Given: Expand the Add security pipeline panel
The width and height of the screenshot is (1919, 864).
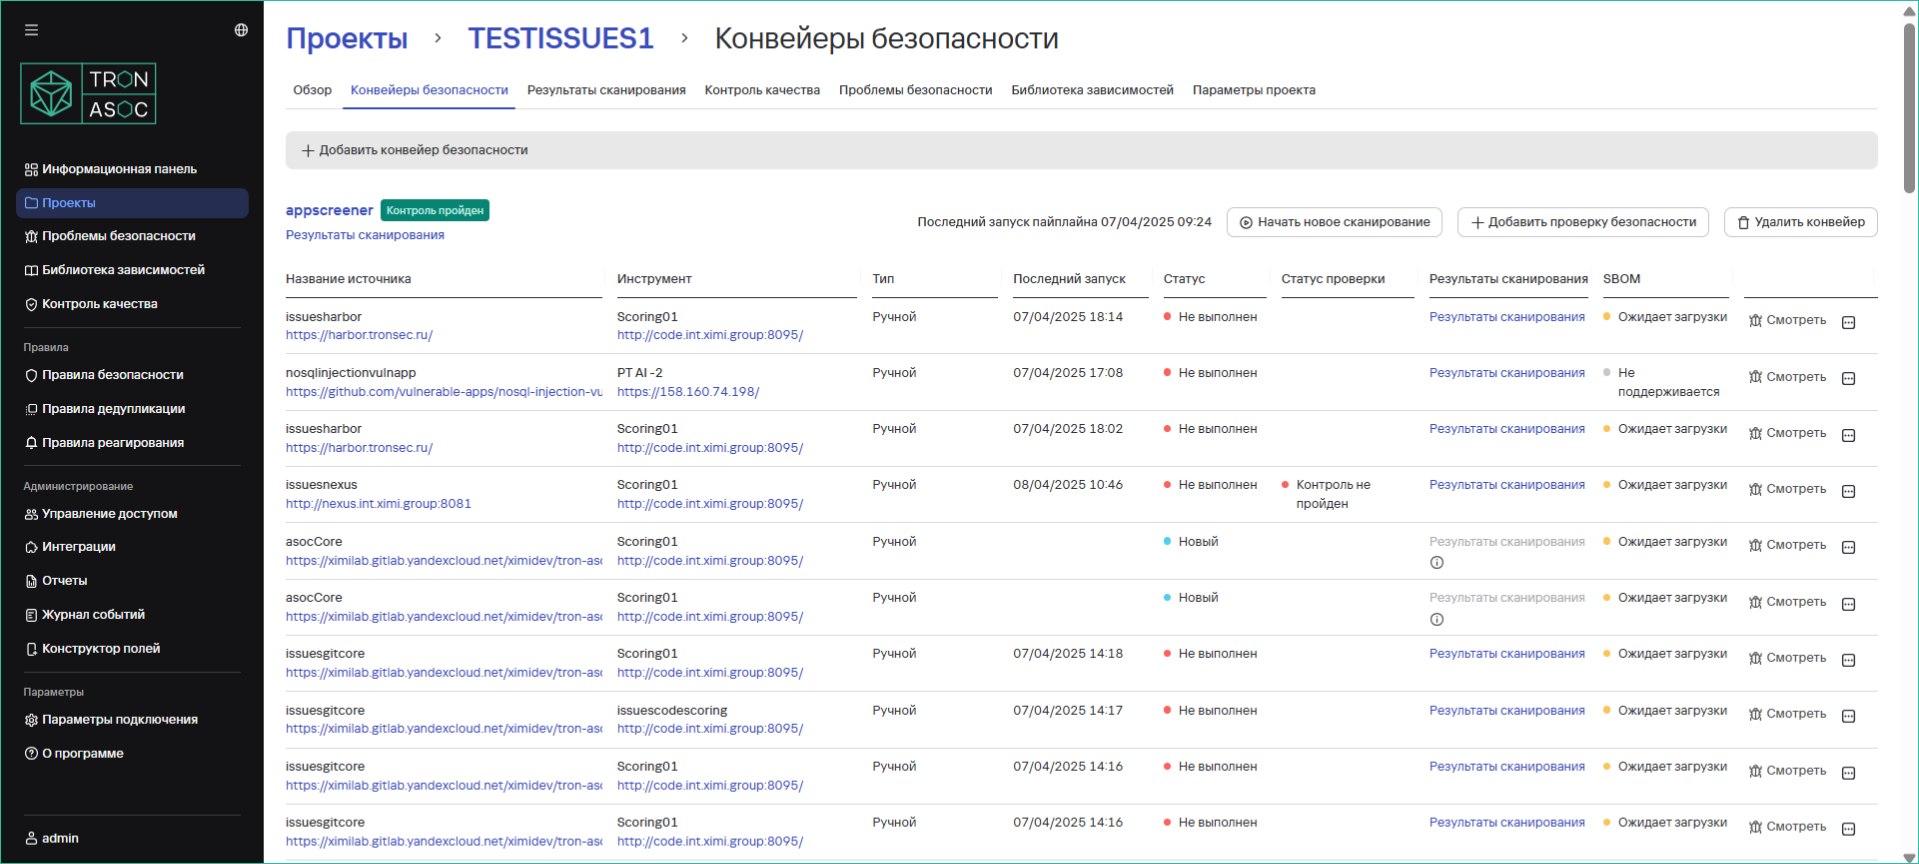Looking at the screenshot, I should pyautogui.click(x=415, y=150).
